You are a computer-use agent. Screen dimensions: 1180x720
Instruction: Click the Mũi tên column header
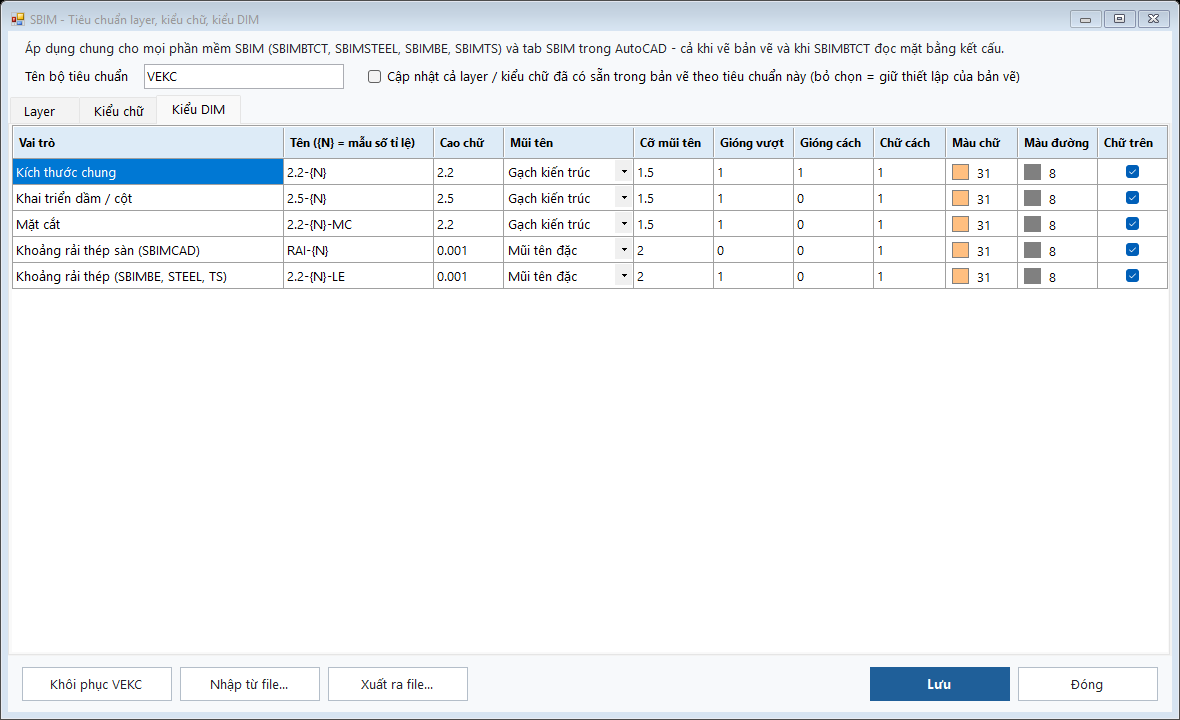(568, 143)
